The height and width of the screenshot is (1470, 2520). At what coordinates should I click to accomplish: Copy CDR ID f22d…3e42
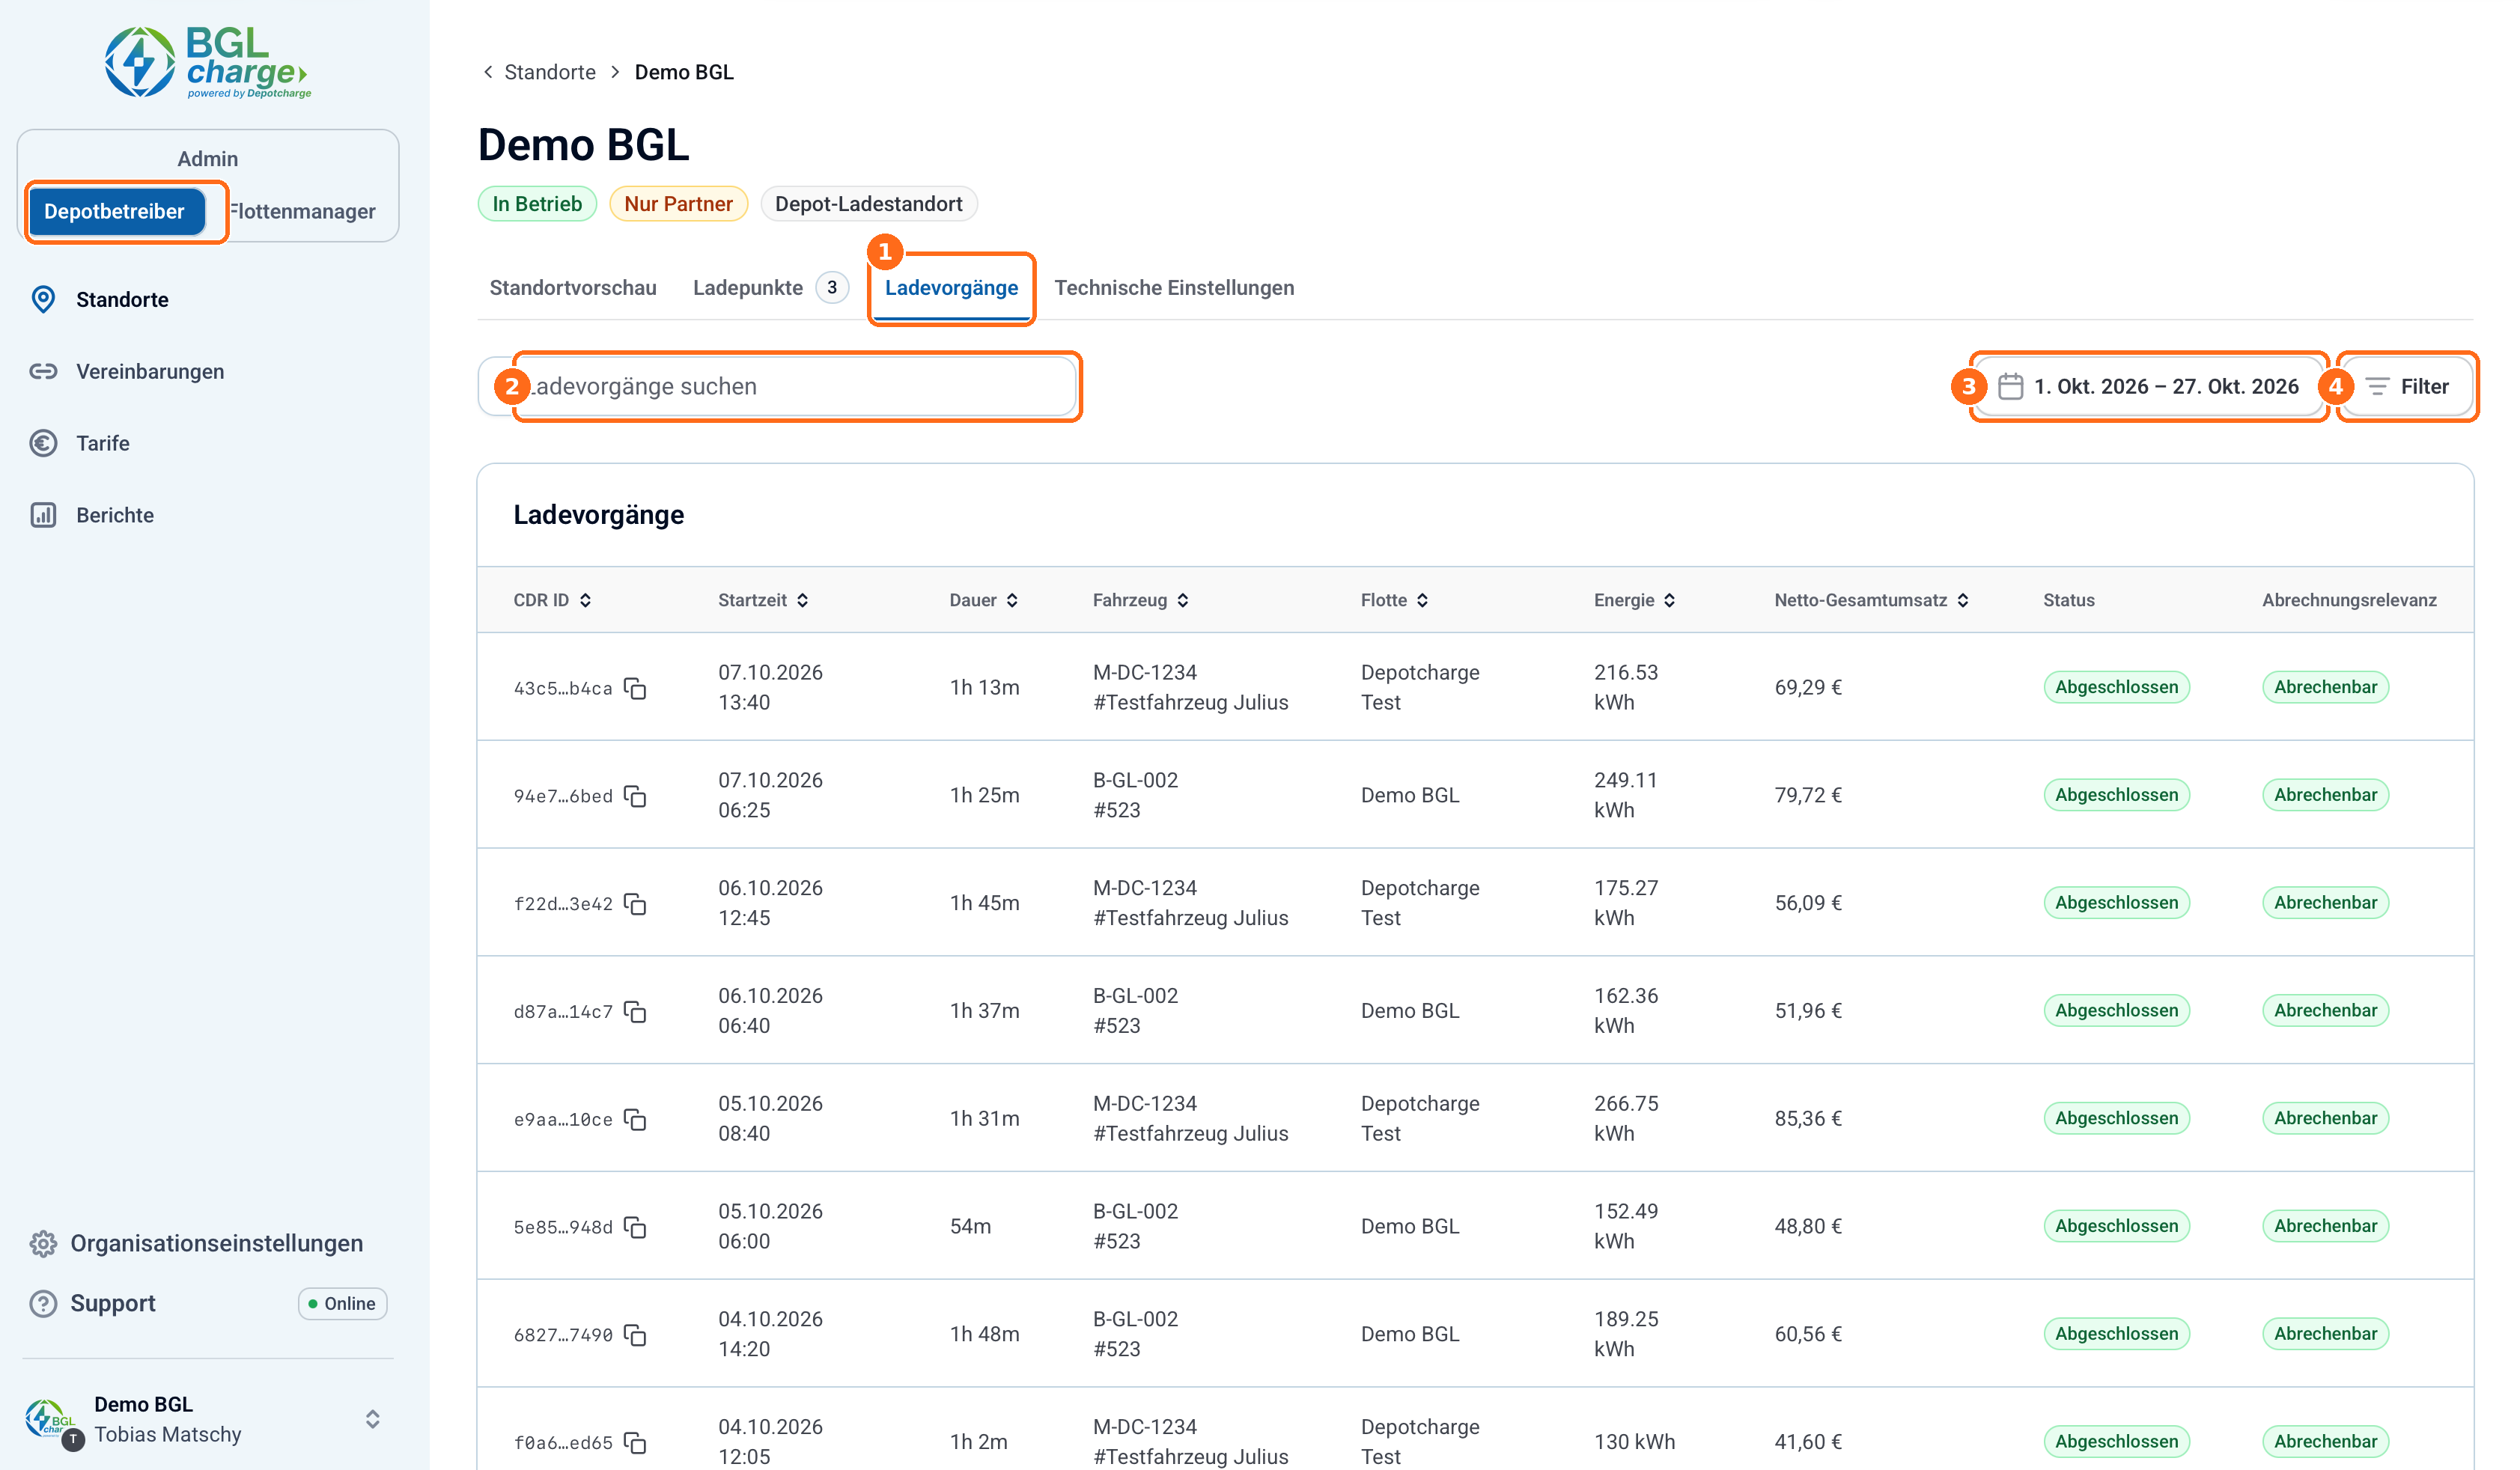(x=635, y=904)
